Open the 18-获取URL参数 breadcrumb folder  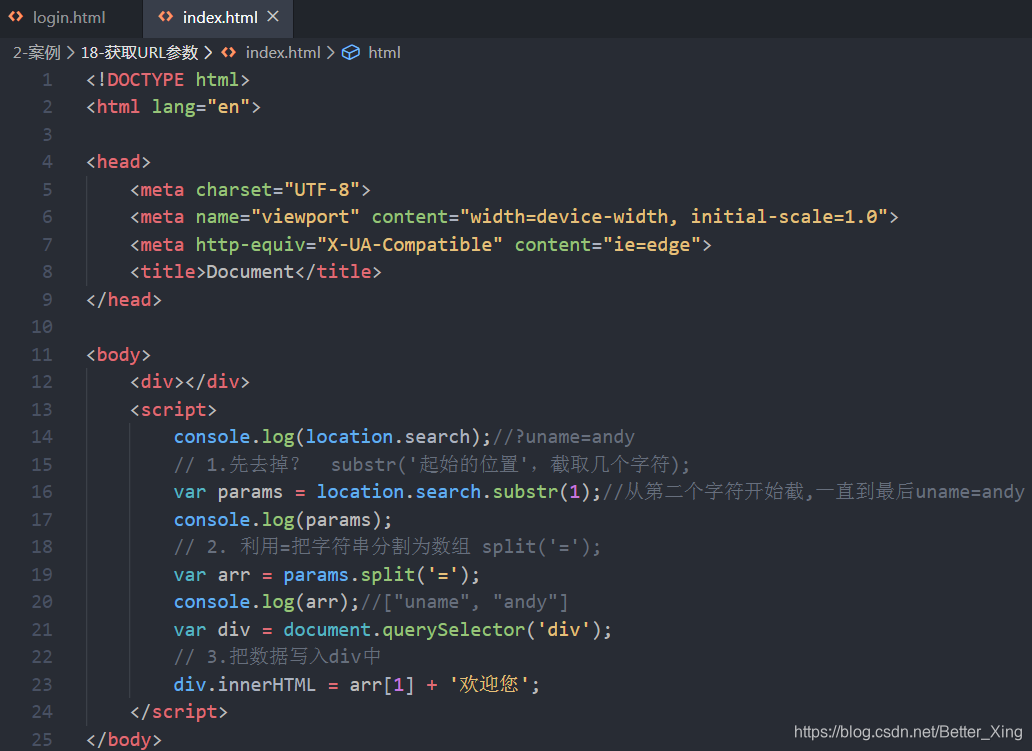(x=140, y=53)
